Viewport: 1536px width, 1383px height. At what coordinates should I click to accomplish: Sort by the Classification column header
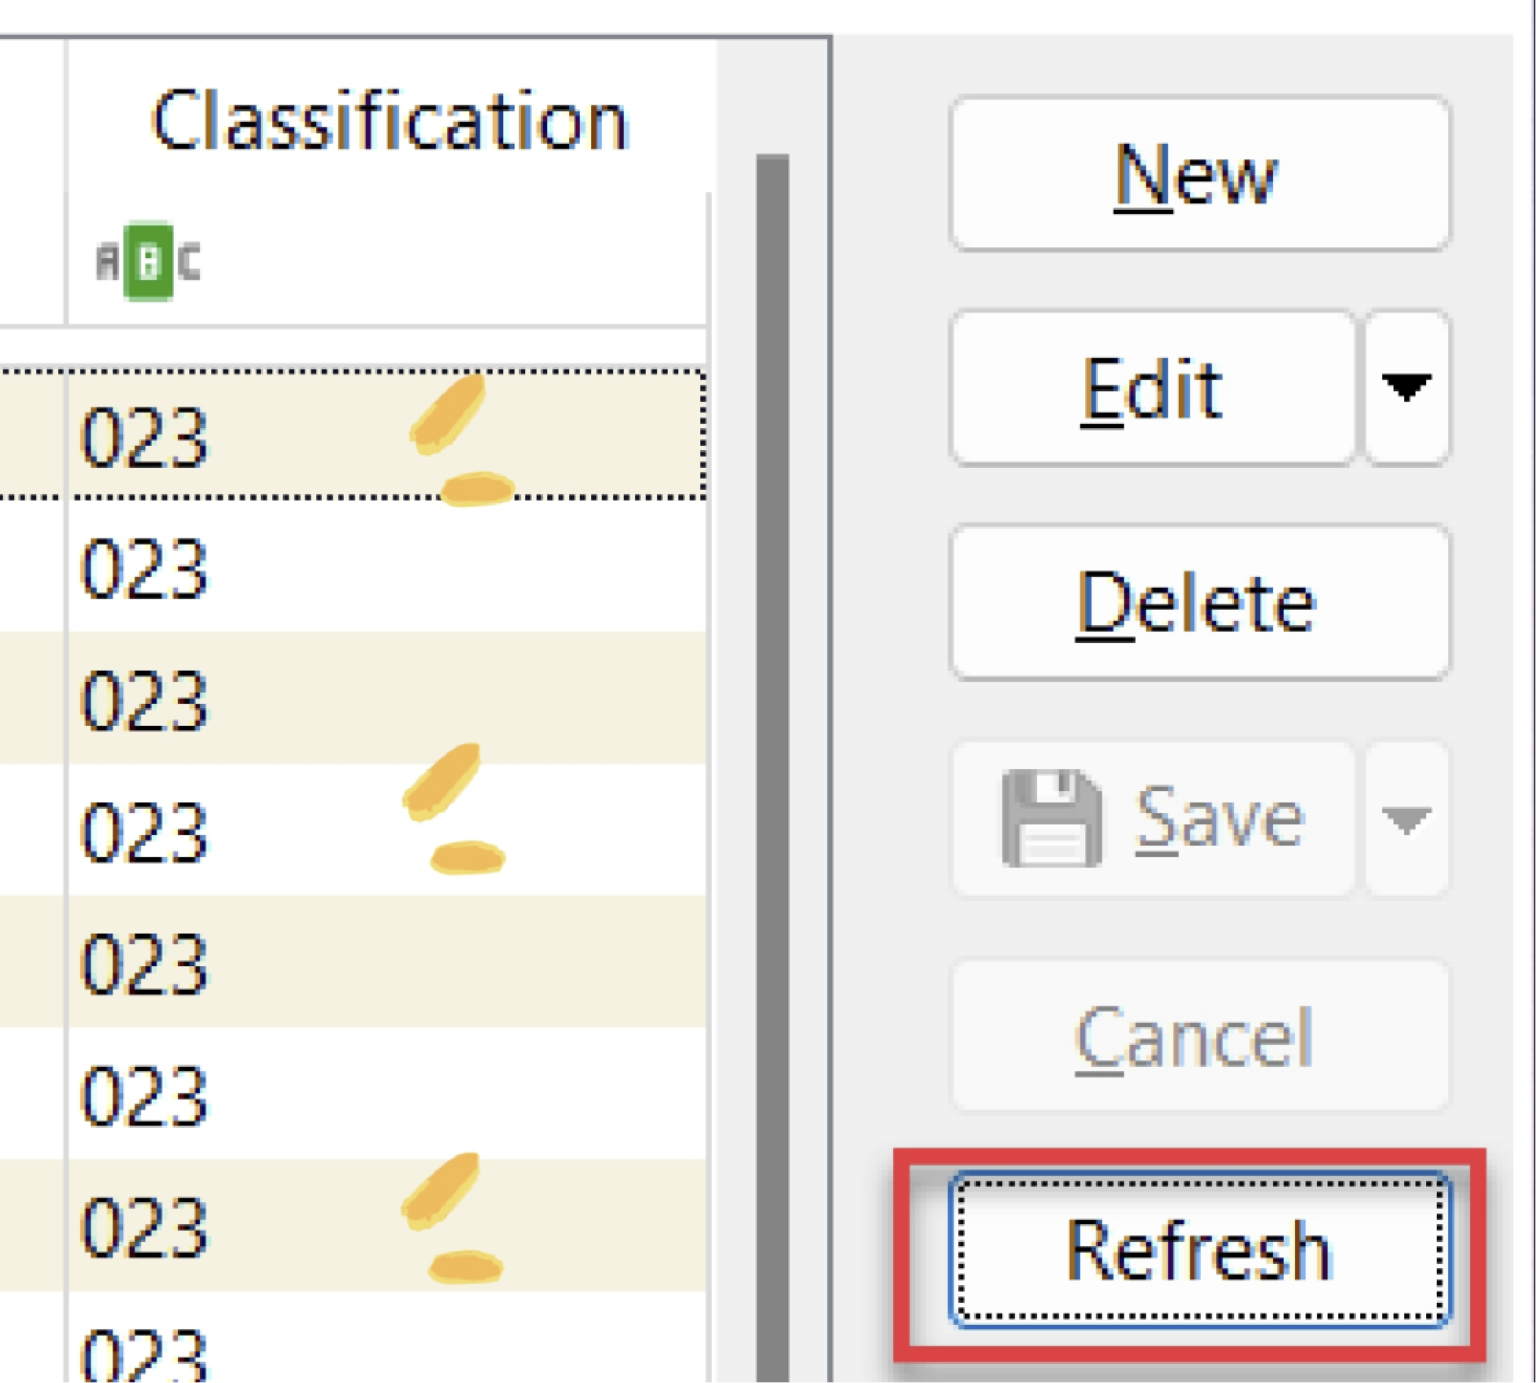tap(389, 122)
